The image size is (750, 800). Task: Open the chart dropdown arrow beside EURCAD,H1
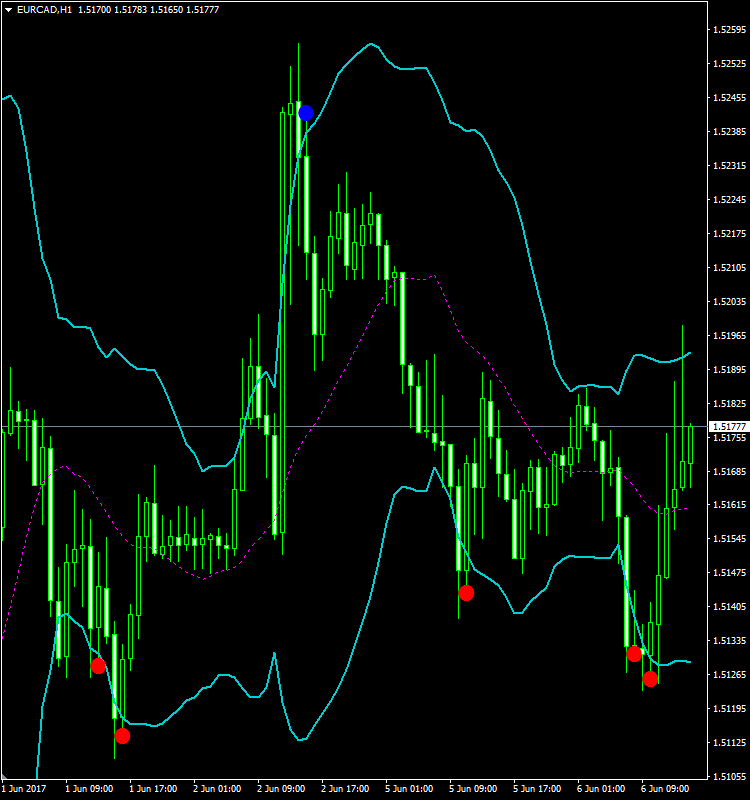point(8,10)
